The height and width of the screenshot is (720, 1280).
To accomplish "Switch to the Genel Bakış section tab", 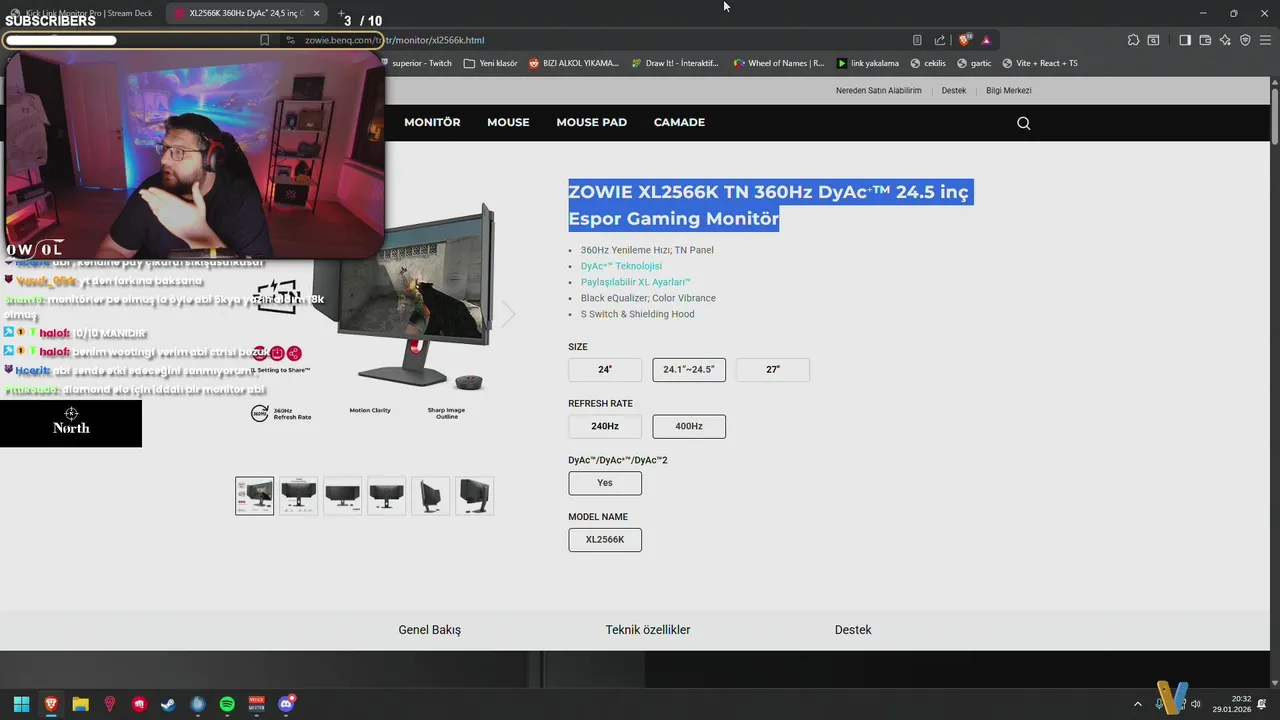I will tap(430, 630).
